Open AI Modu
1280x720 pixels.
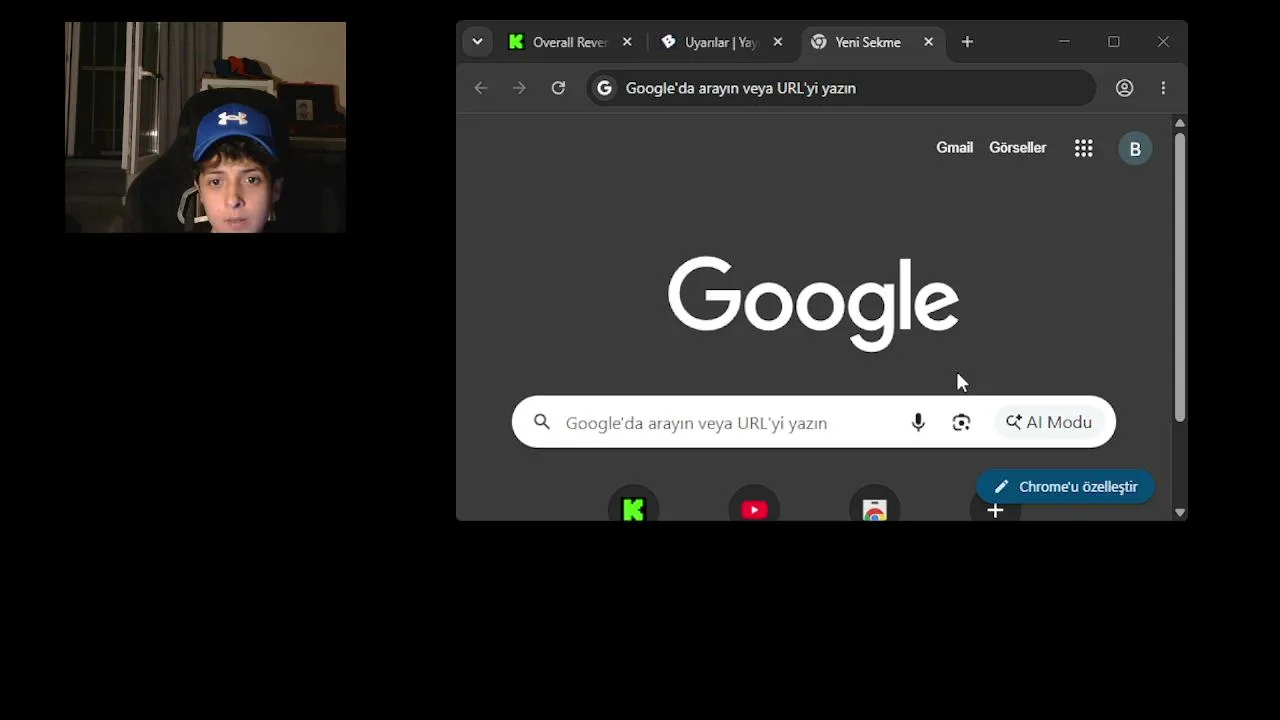(1049, 422)
